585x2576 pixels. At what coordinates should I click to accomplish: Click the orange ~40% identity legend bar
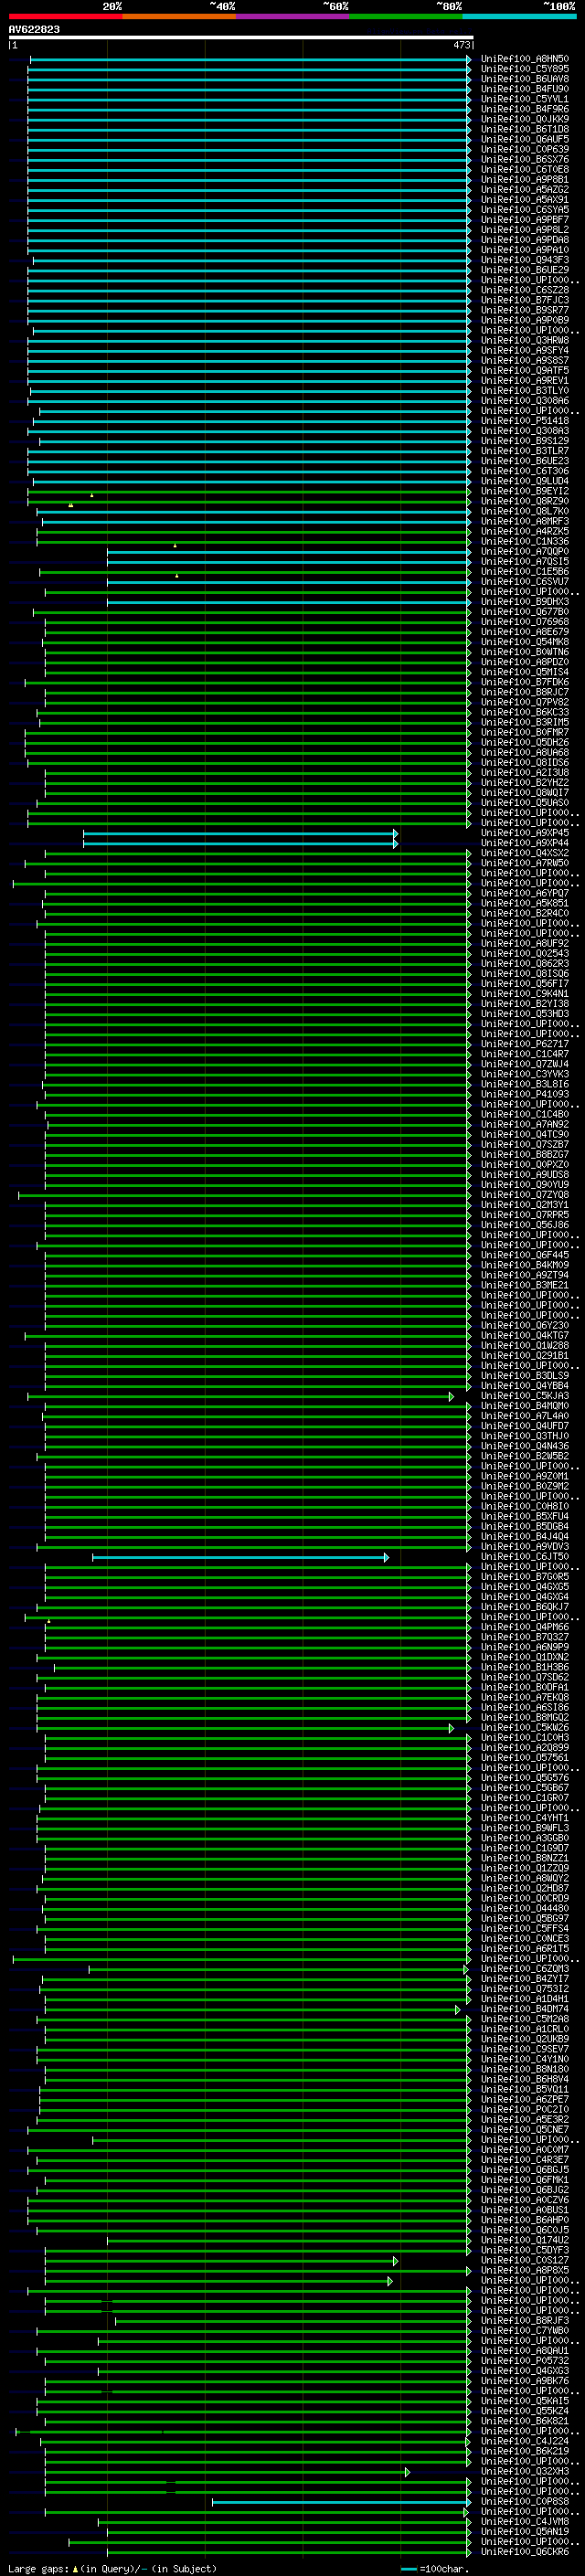click(179, 16)
